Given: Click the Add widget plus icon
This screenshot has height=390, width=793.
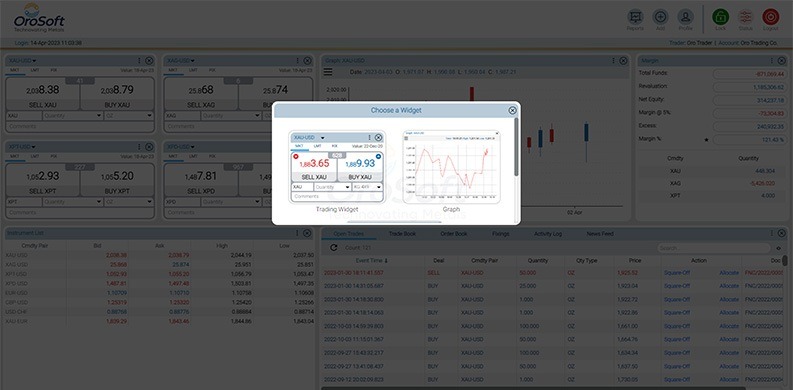Looking at the screenshot, I should point(660,17).
